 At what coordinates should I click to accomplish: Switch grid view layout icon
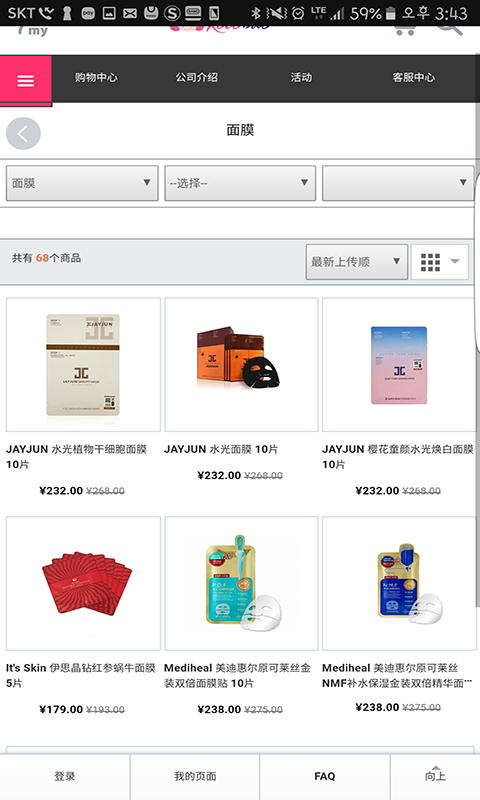tap(440, 262)
